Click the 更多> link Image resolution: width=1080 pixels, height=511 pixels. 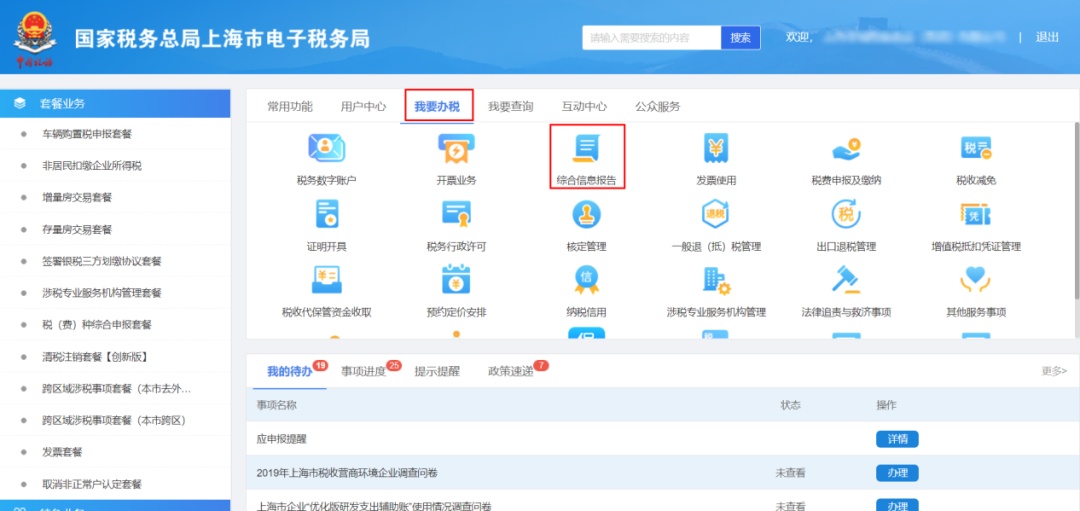point(1054,371)
